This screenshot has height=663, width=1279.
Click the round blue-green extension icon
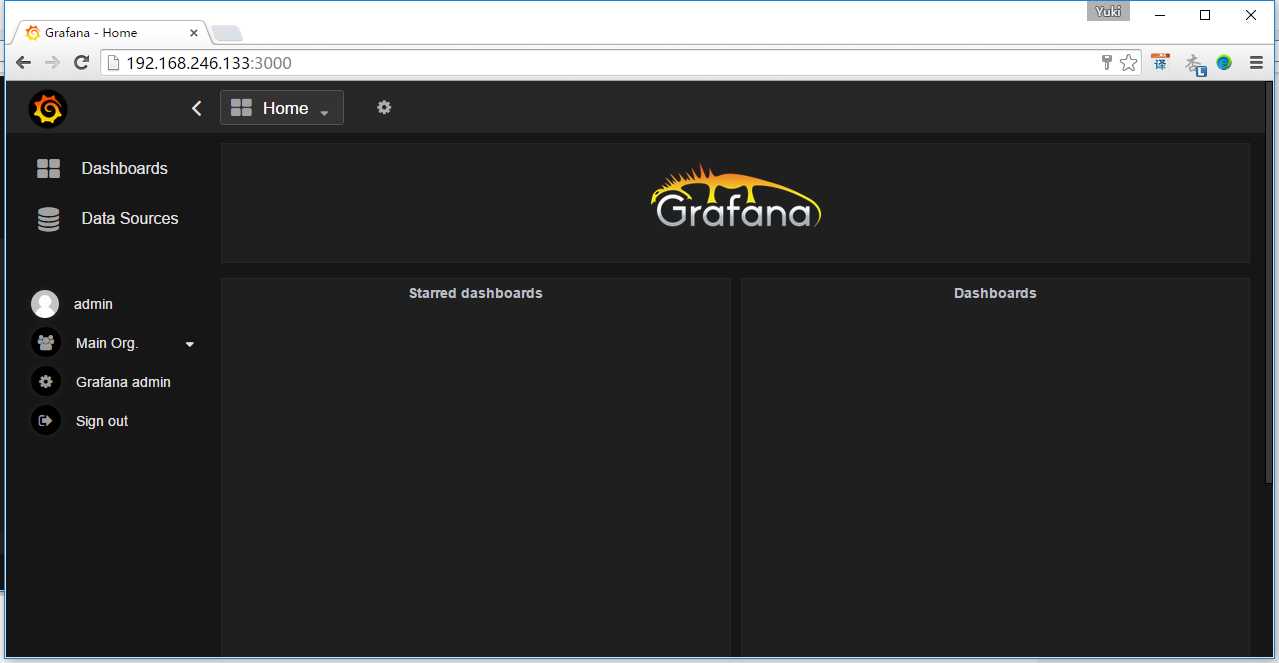pyautogui.click(x=1224, y=63)
